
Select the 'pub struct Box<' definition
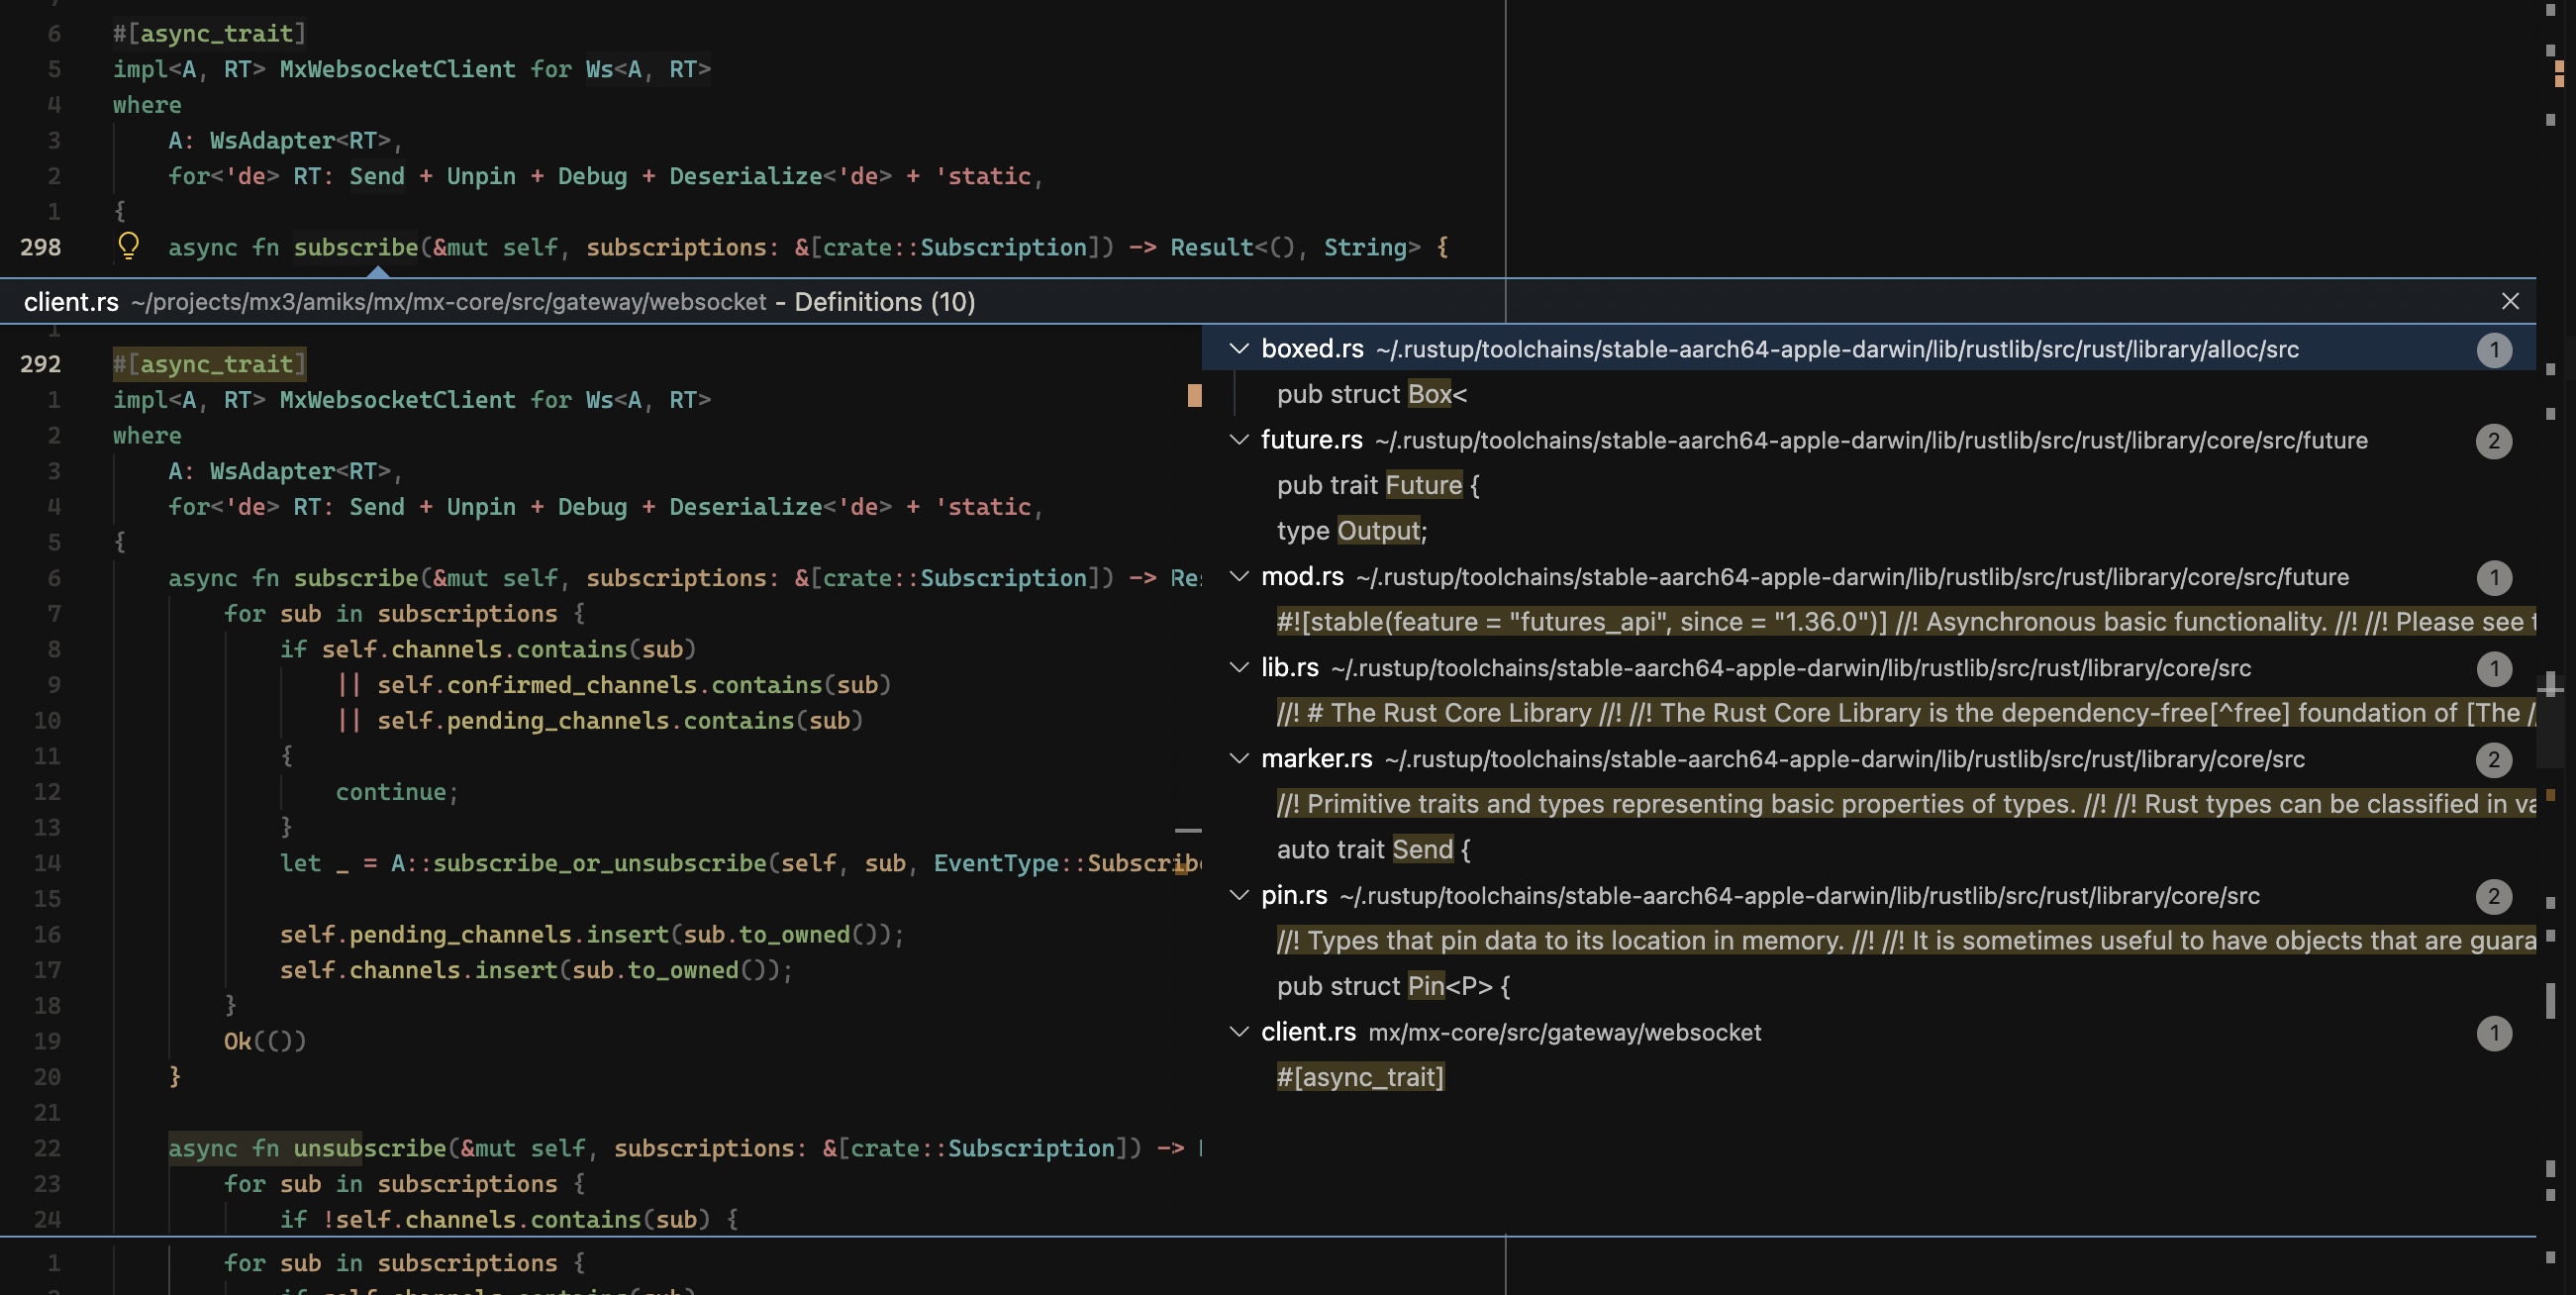pos(1371,395)
